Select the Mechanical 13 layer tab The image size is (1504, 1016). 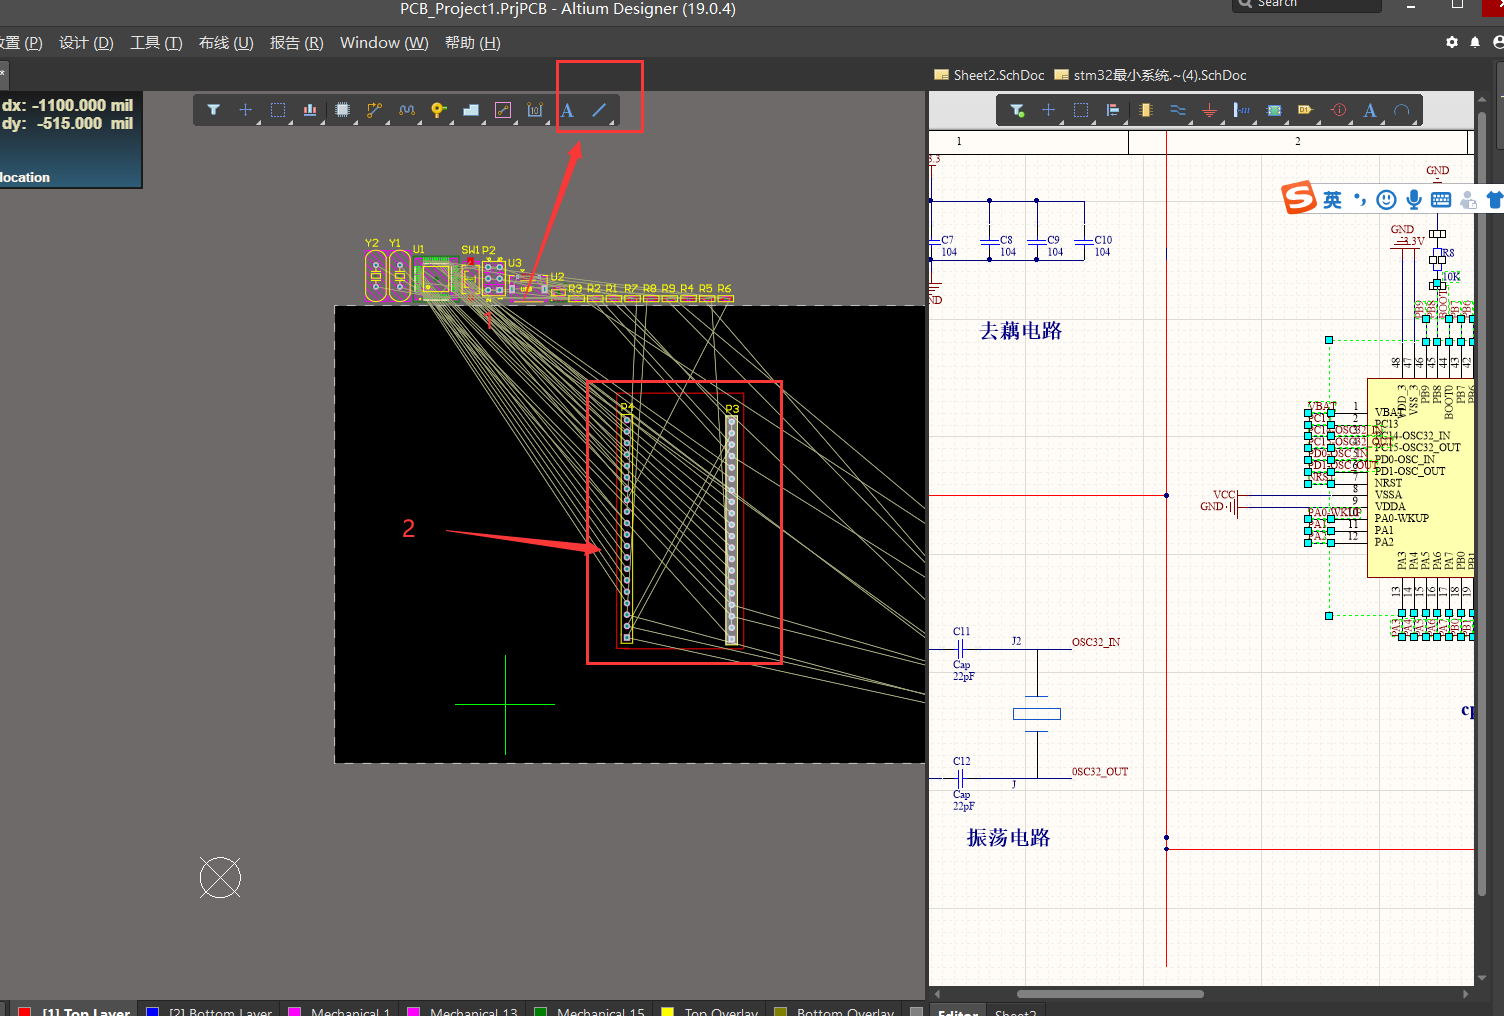(463, 1010)
